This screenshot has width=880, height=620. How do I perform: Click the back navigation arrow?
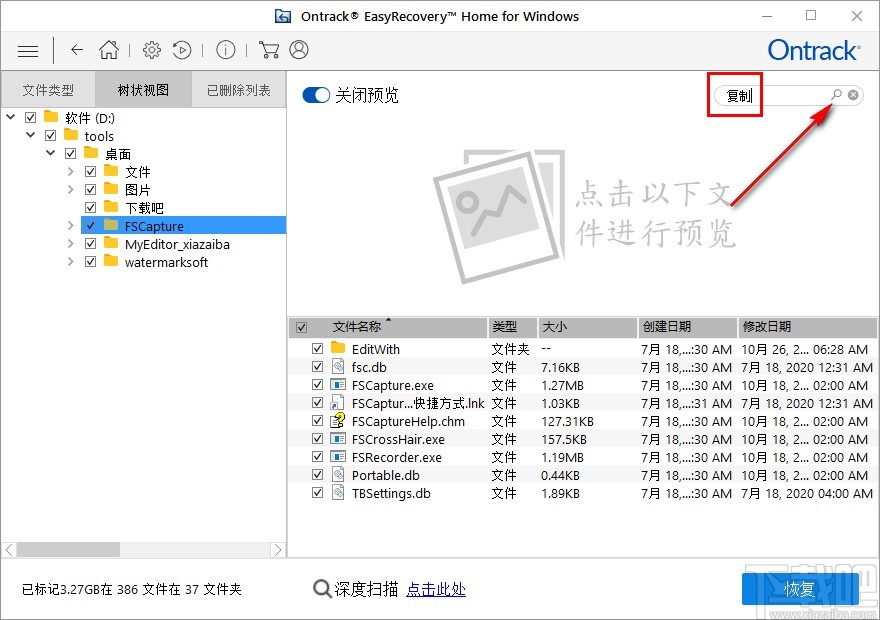(x=76, y=50)
